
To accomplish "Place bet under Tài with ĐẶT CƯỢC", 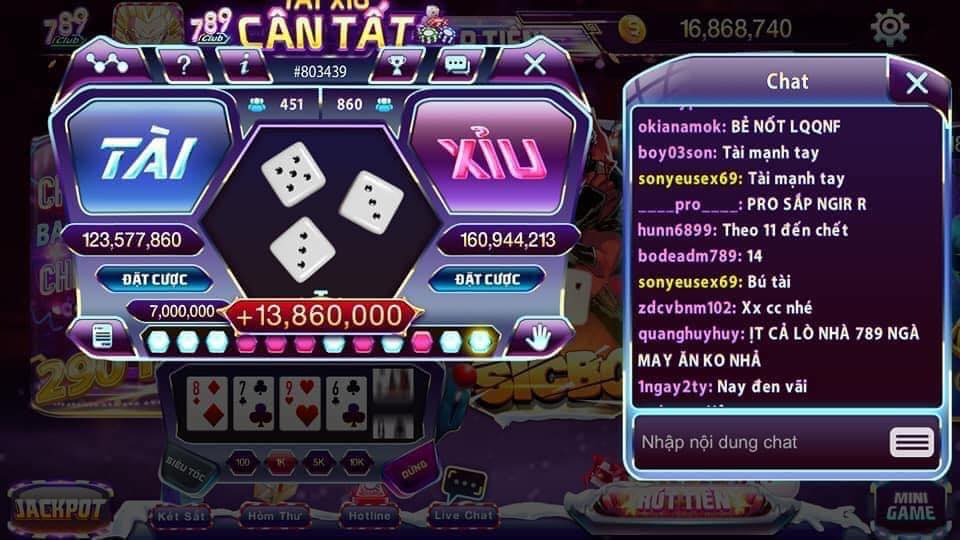I will [154, 280].
